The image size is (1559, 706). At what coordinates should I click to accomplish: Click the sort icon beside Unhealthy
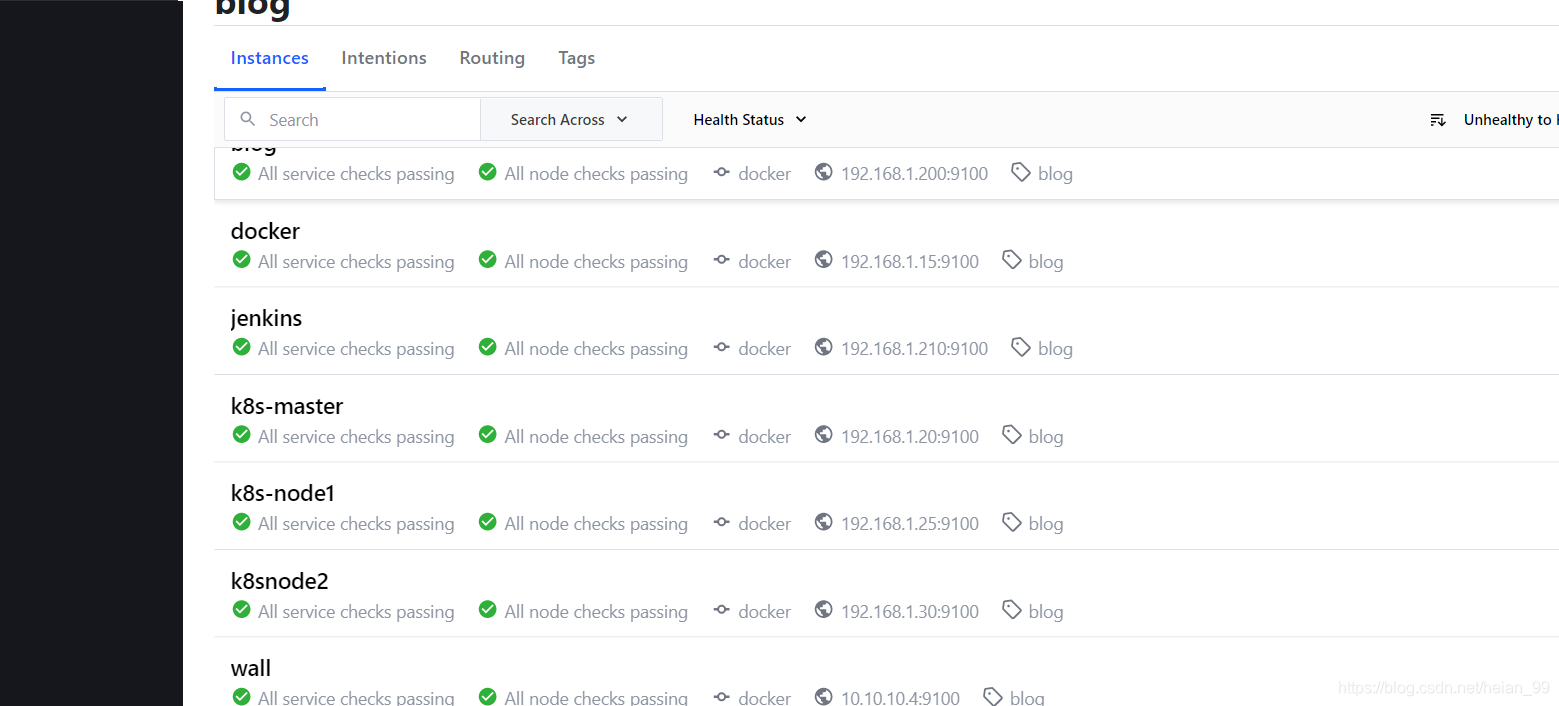[x=1438, y=120]
